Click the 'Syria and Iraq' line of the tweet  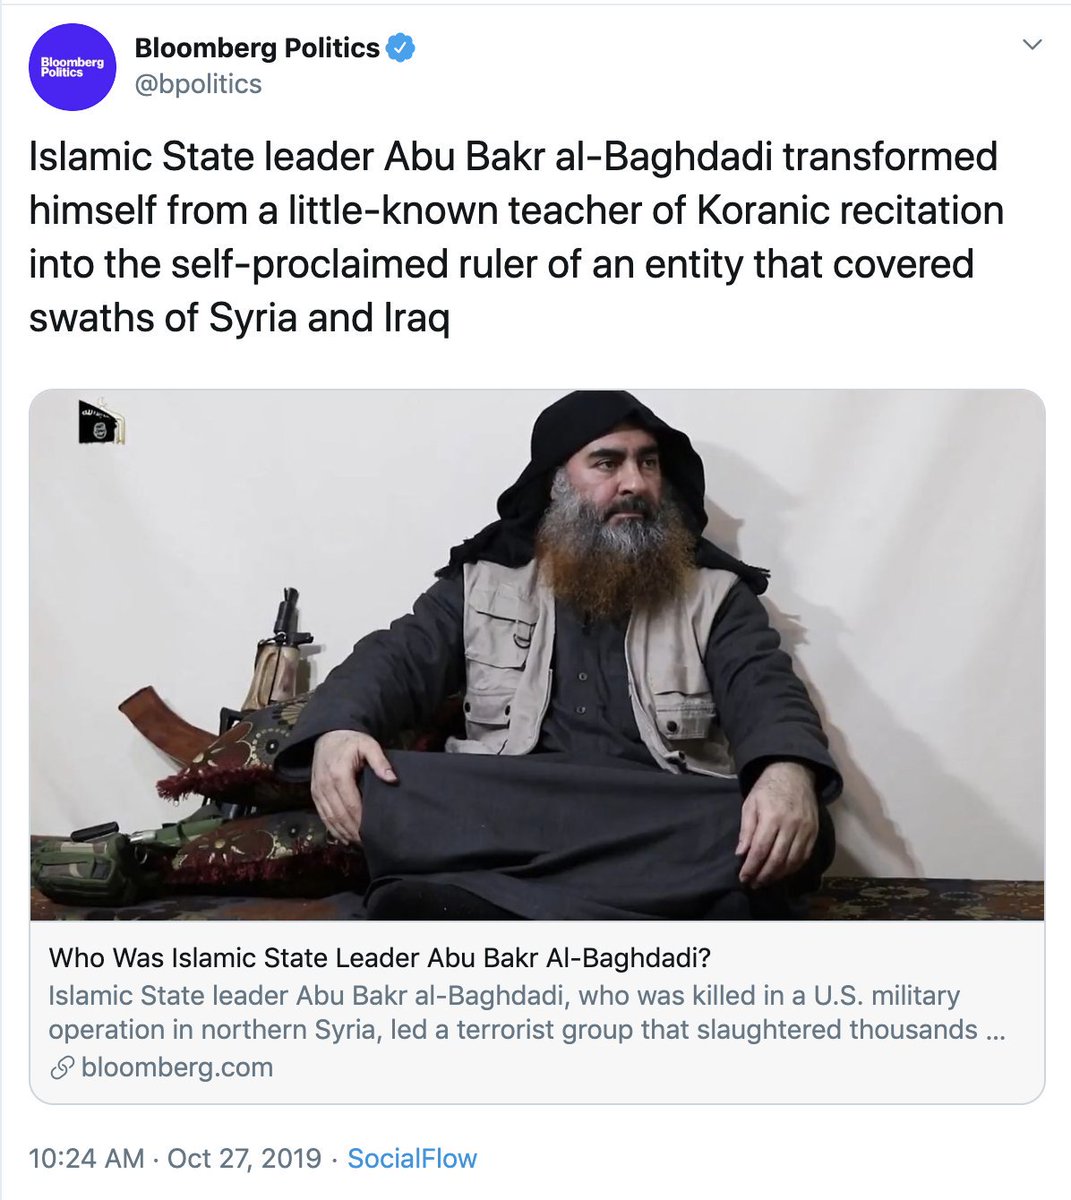[x=239, y=318]
